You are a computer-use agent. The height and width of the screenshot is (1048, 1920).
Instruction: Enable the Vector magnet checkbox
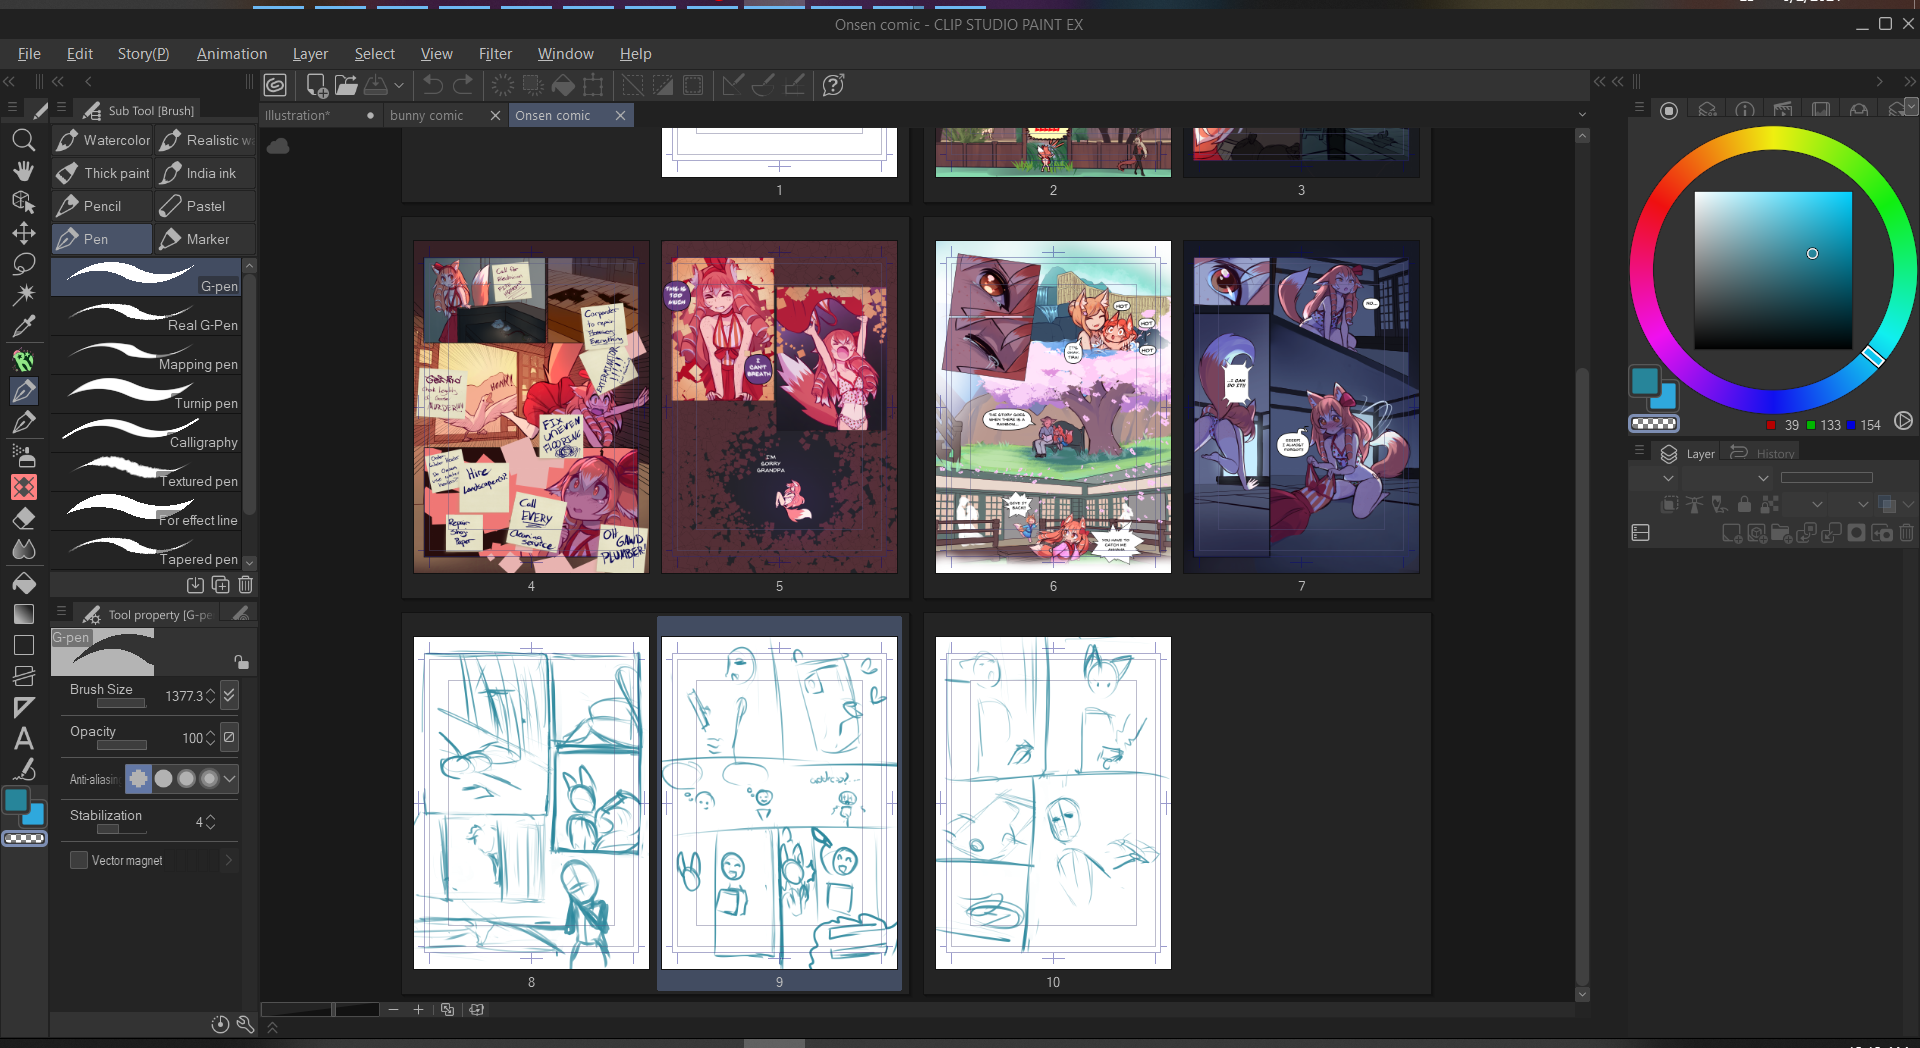click(79, 860)
